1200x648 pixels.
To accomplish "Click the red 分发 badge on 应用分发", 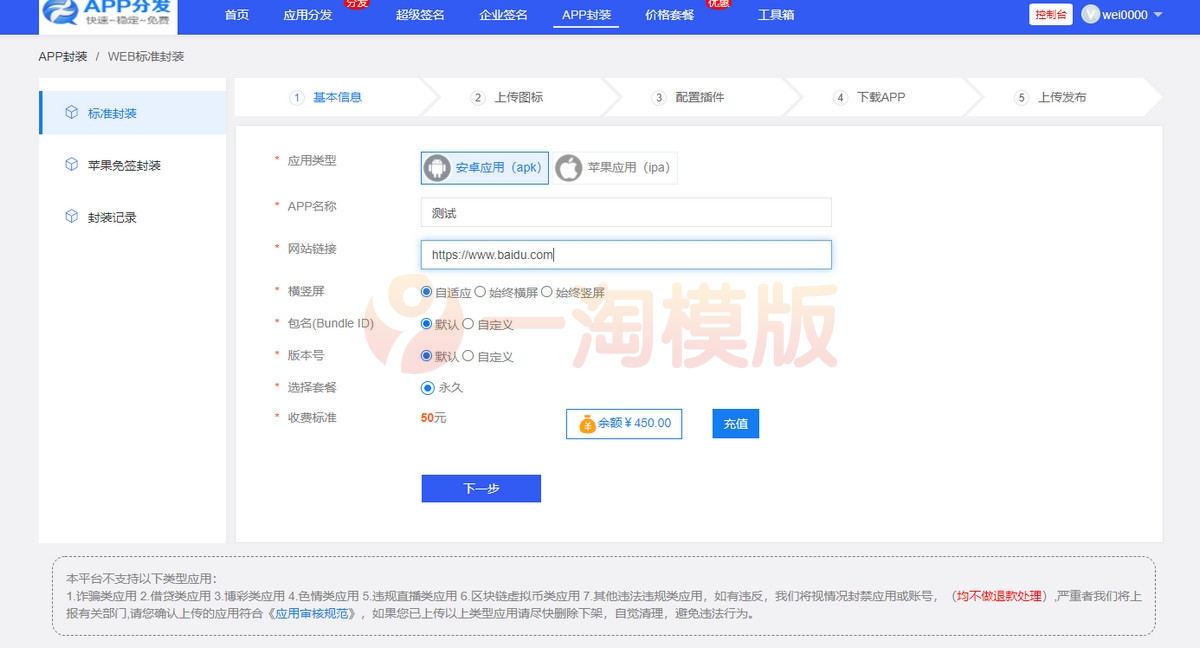I will coord(355,4).
